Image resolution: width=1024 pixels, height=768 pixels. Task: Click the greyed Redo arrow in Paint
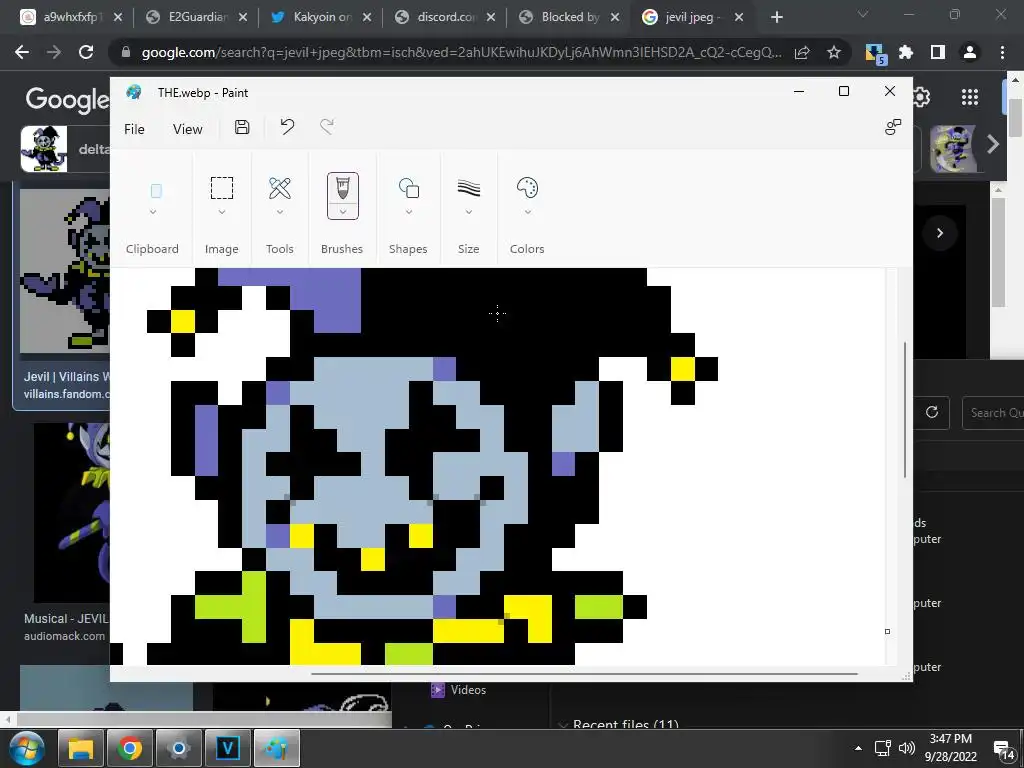(x=327, y=127)
